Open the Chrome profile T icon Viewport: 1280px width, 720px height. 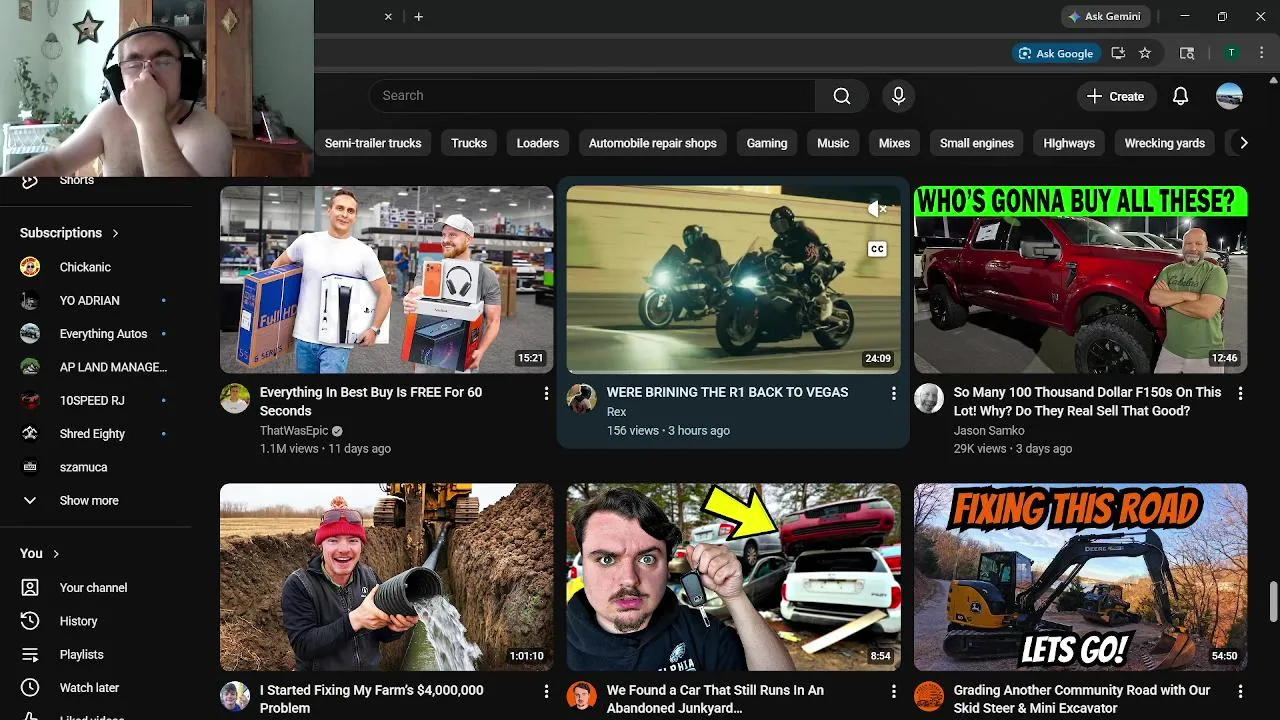1231,53
